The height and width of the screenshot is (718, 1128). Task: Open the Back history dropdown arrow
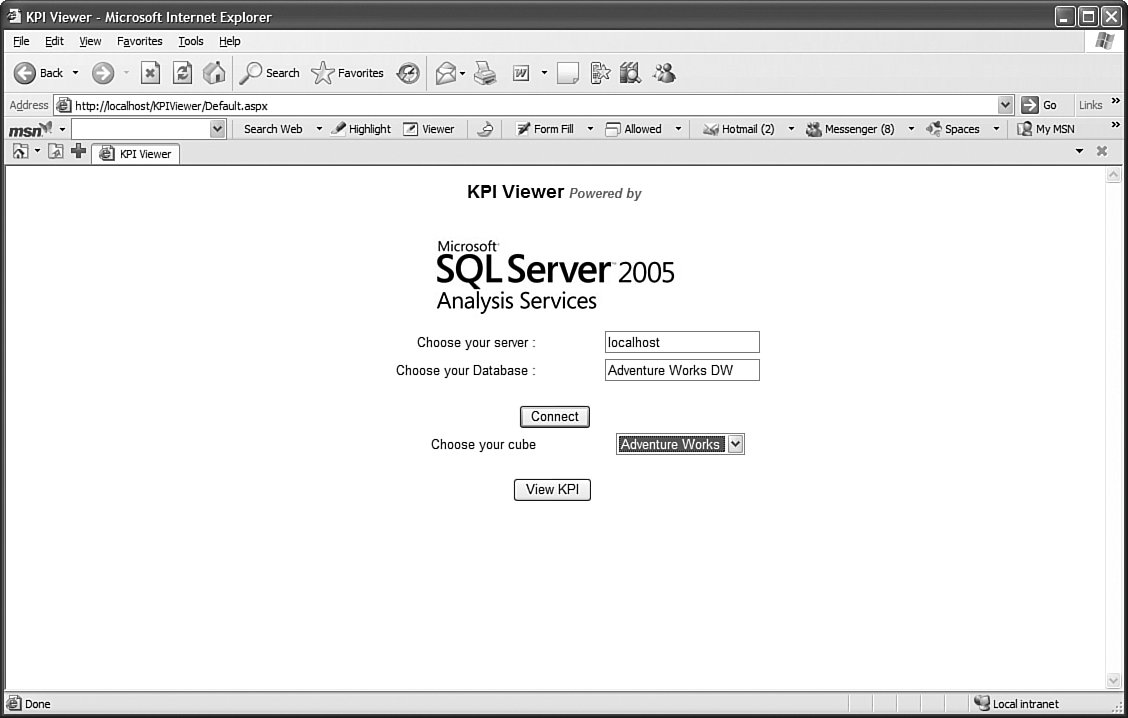(x=76, y=73)
